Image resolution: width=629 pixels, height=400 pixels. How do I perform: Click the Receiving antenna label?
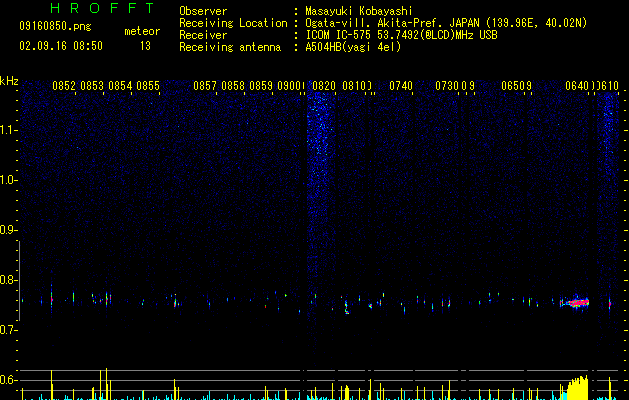click(x=230, y=47)
